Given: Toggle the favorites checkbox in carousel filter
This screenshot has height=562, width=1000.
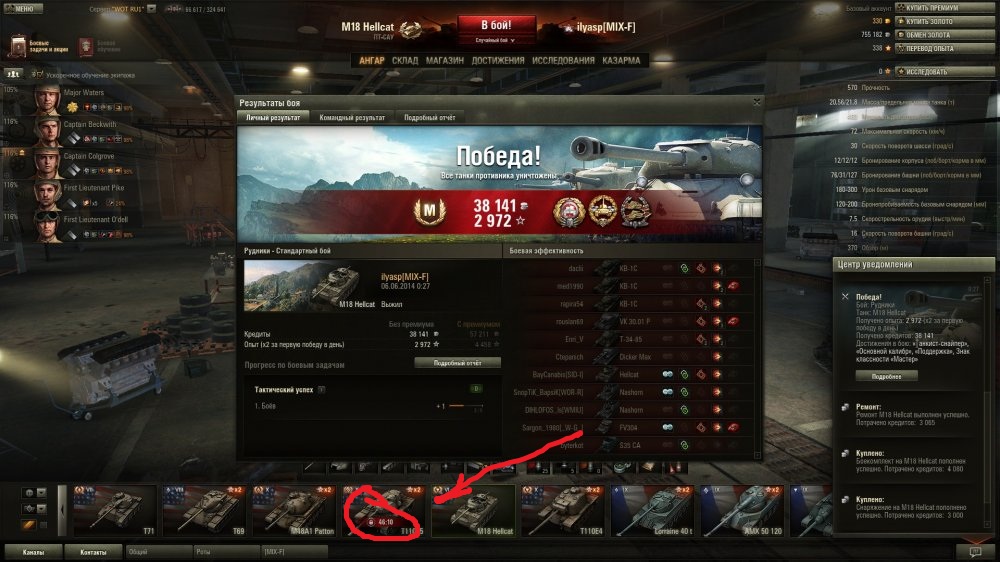Looking at the screenshot, I should (x=42, y=524).
